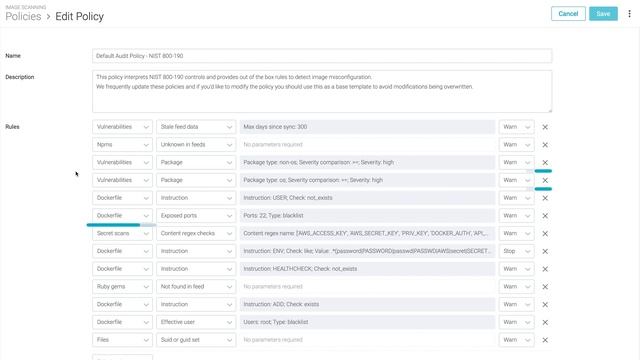The height and width of the screenshot is (360, 640).
Task: Edit the policy Description text area
Action: pos(322,91)
